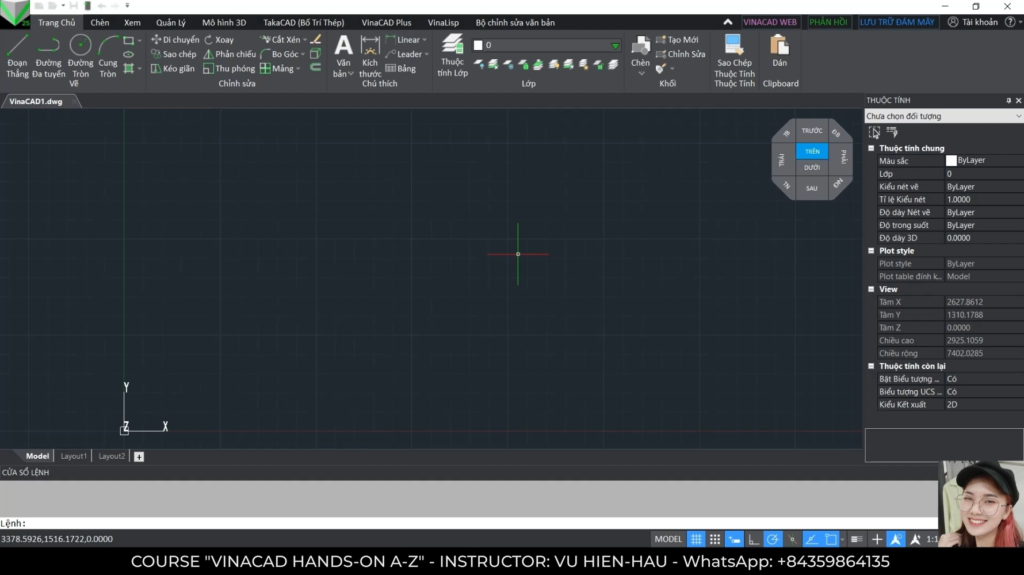Click the ellipse draw tool icon
Screen dimensions: 1024x575
(129, 54)
